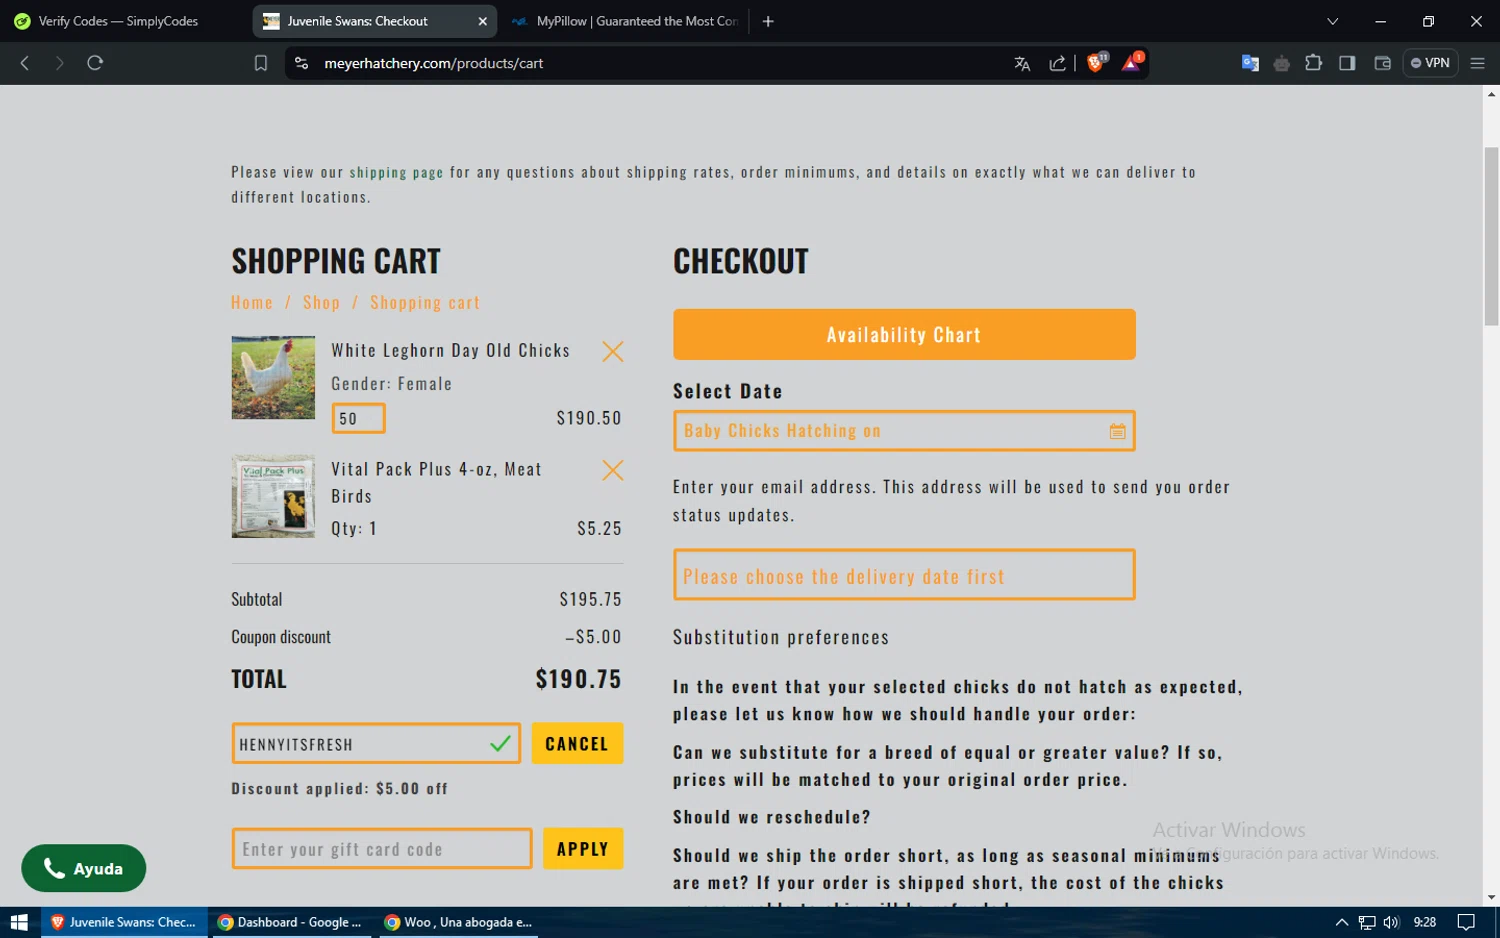Share this page using the share icon
The height and width of the screenshot is (938, 1500).
1057,63
